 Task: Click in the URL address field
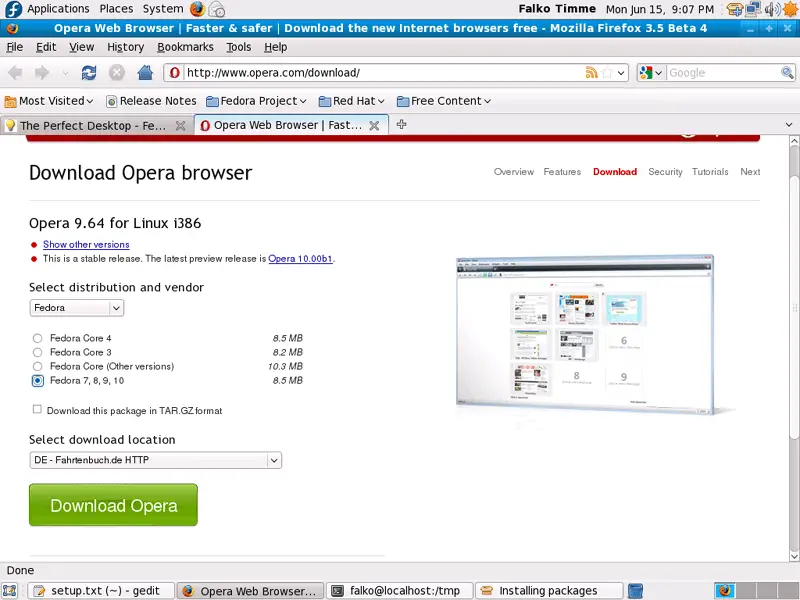[384, 73]
